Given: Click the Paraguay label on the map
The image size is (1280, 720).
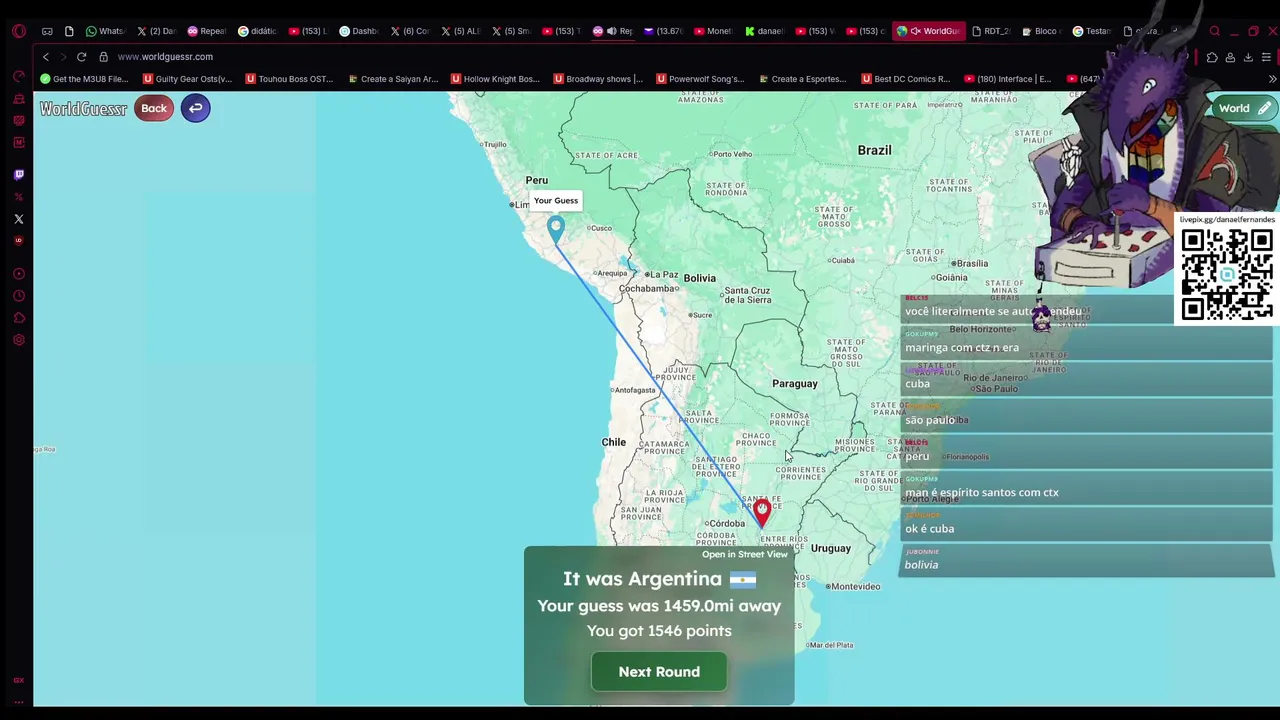Looking at the screenshot, I should click(x=795, y=384).
